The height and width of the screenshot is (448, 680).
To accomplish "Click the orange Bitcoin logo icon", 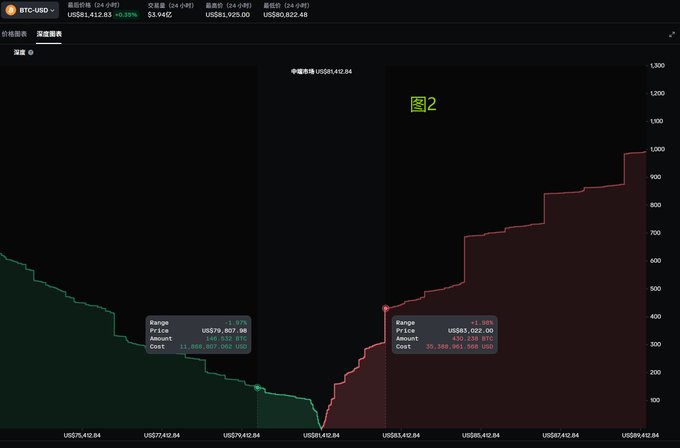I will (x=11, y=10).
